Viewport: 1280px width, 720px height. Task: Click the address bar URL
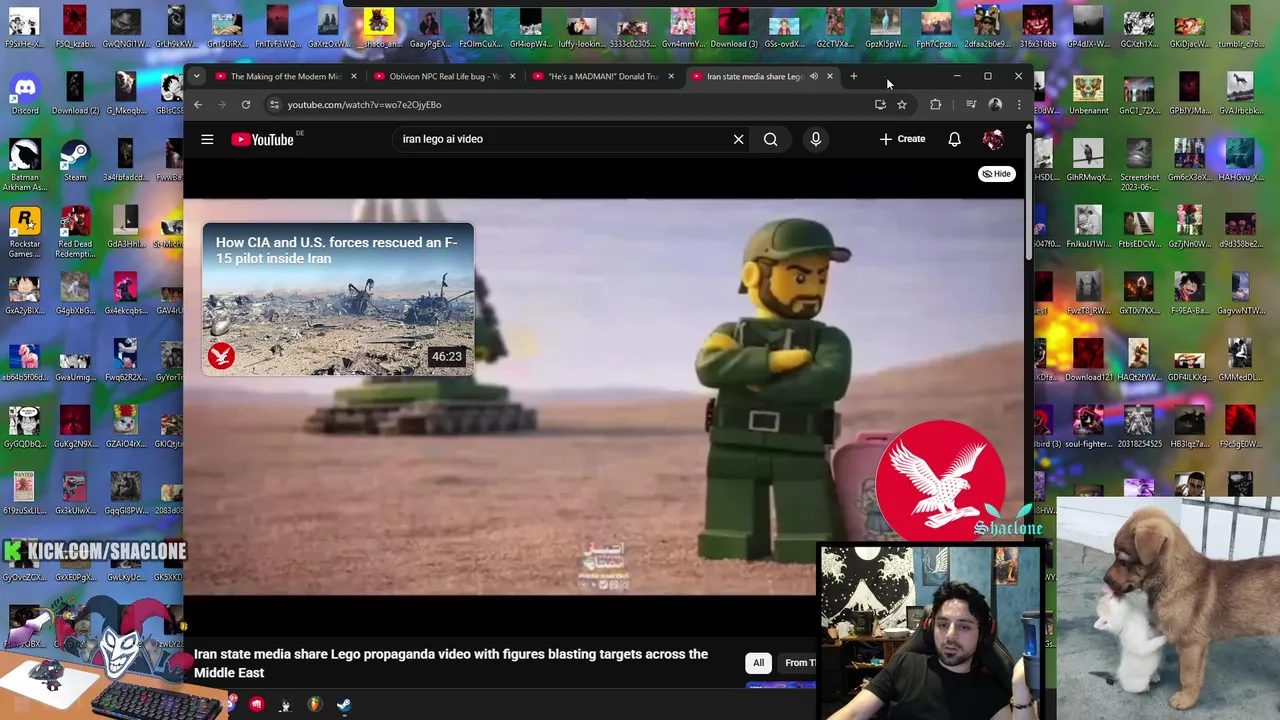coord(364,104)
